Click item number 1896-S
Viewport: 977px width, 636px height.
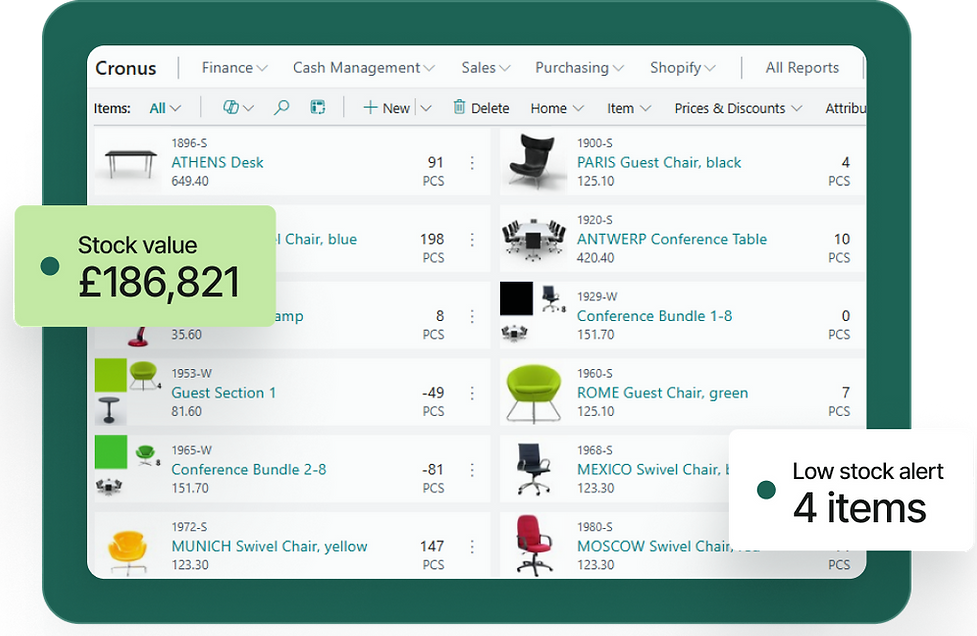(x=189, y=143)
